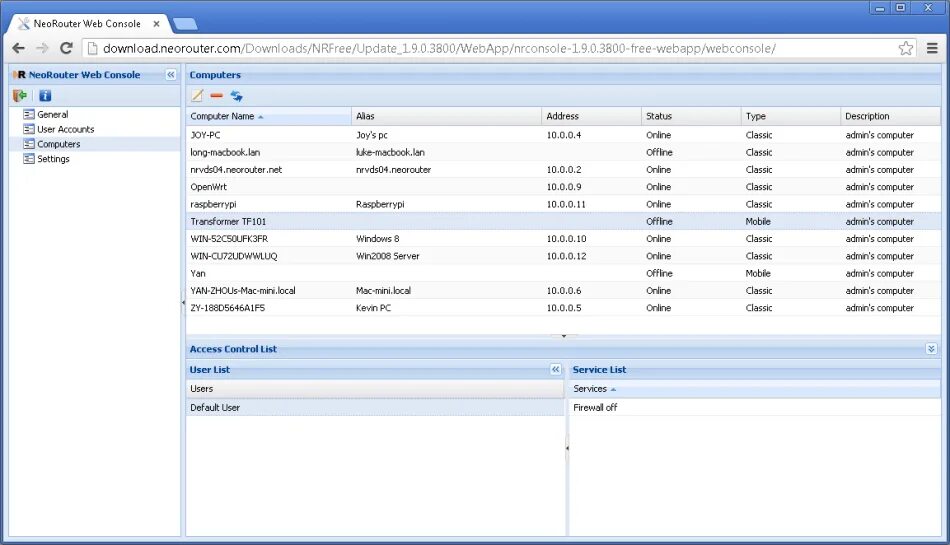Collapse the NeoRouter Web Console sidebar panel
The image size is (950, 545).
point(171,74)
